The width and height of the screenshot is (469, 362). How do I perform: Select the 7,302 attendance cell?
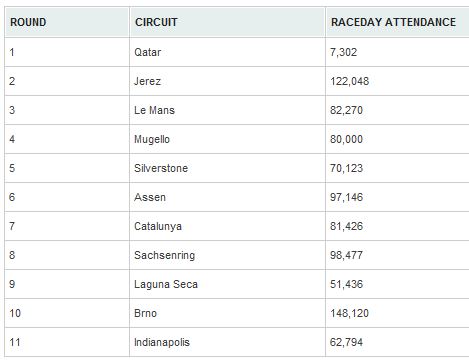tap(397, 52)
